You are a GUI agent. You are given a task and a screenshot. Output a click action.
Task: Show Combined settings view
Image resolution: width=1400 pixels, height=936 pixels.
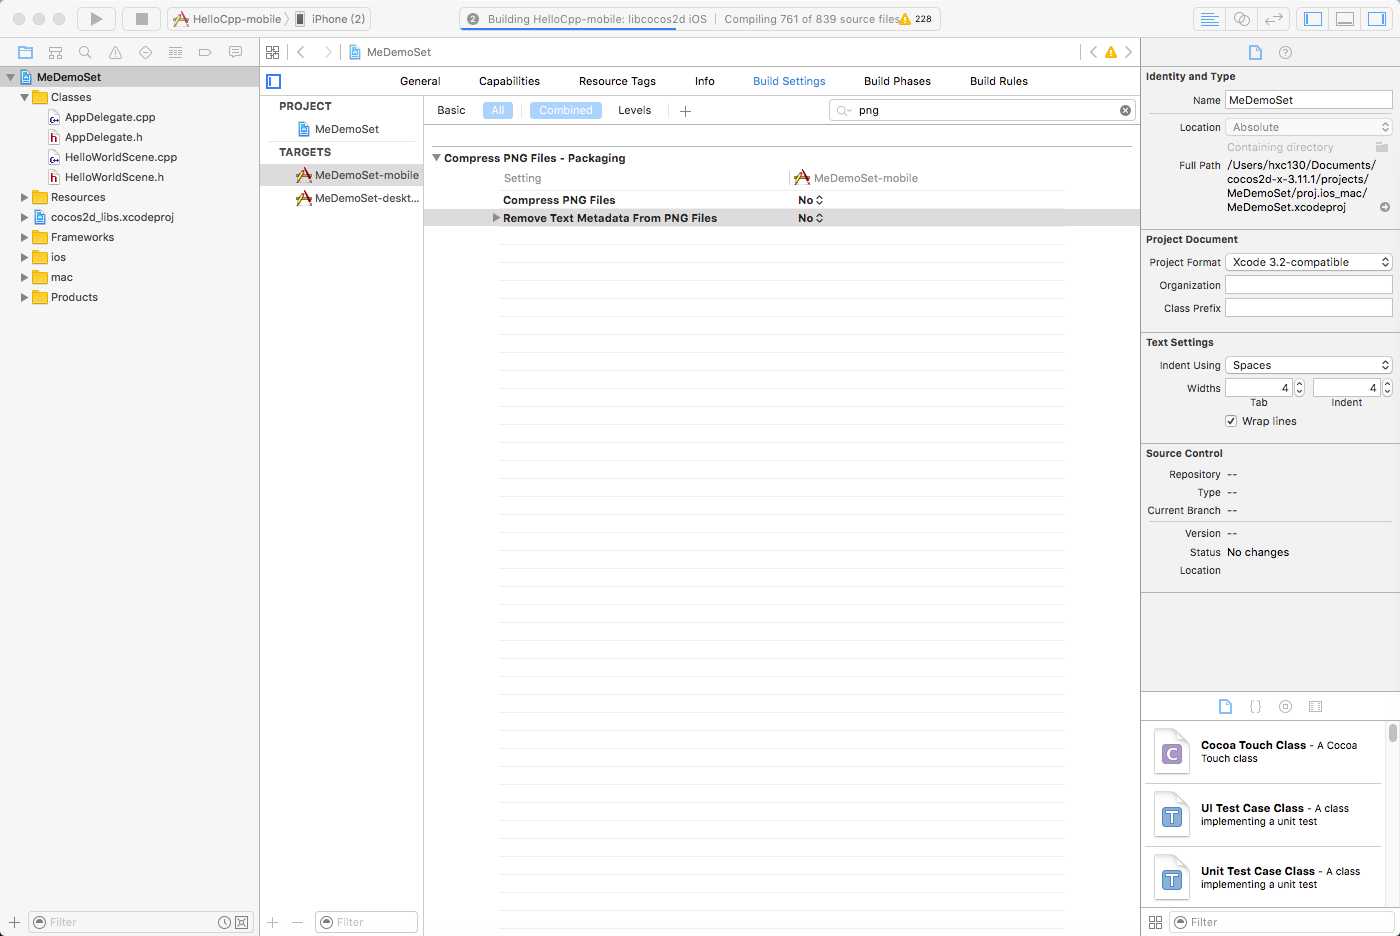[x=566, y=110]
